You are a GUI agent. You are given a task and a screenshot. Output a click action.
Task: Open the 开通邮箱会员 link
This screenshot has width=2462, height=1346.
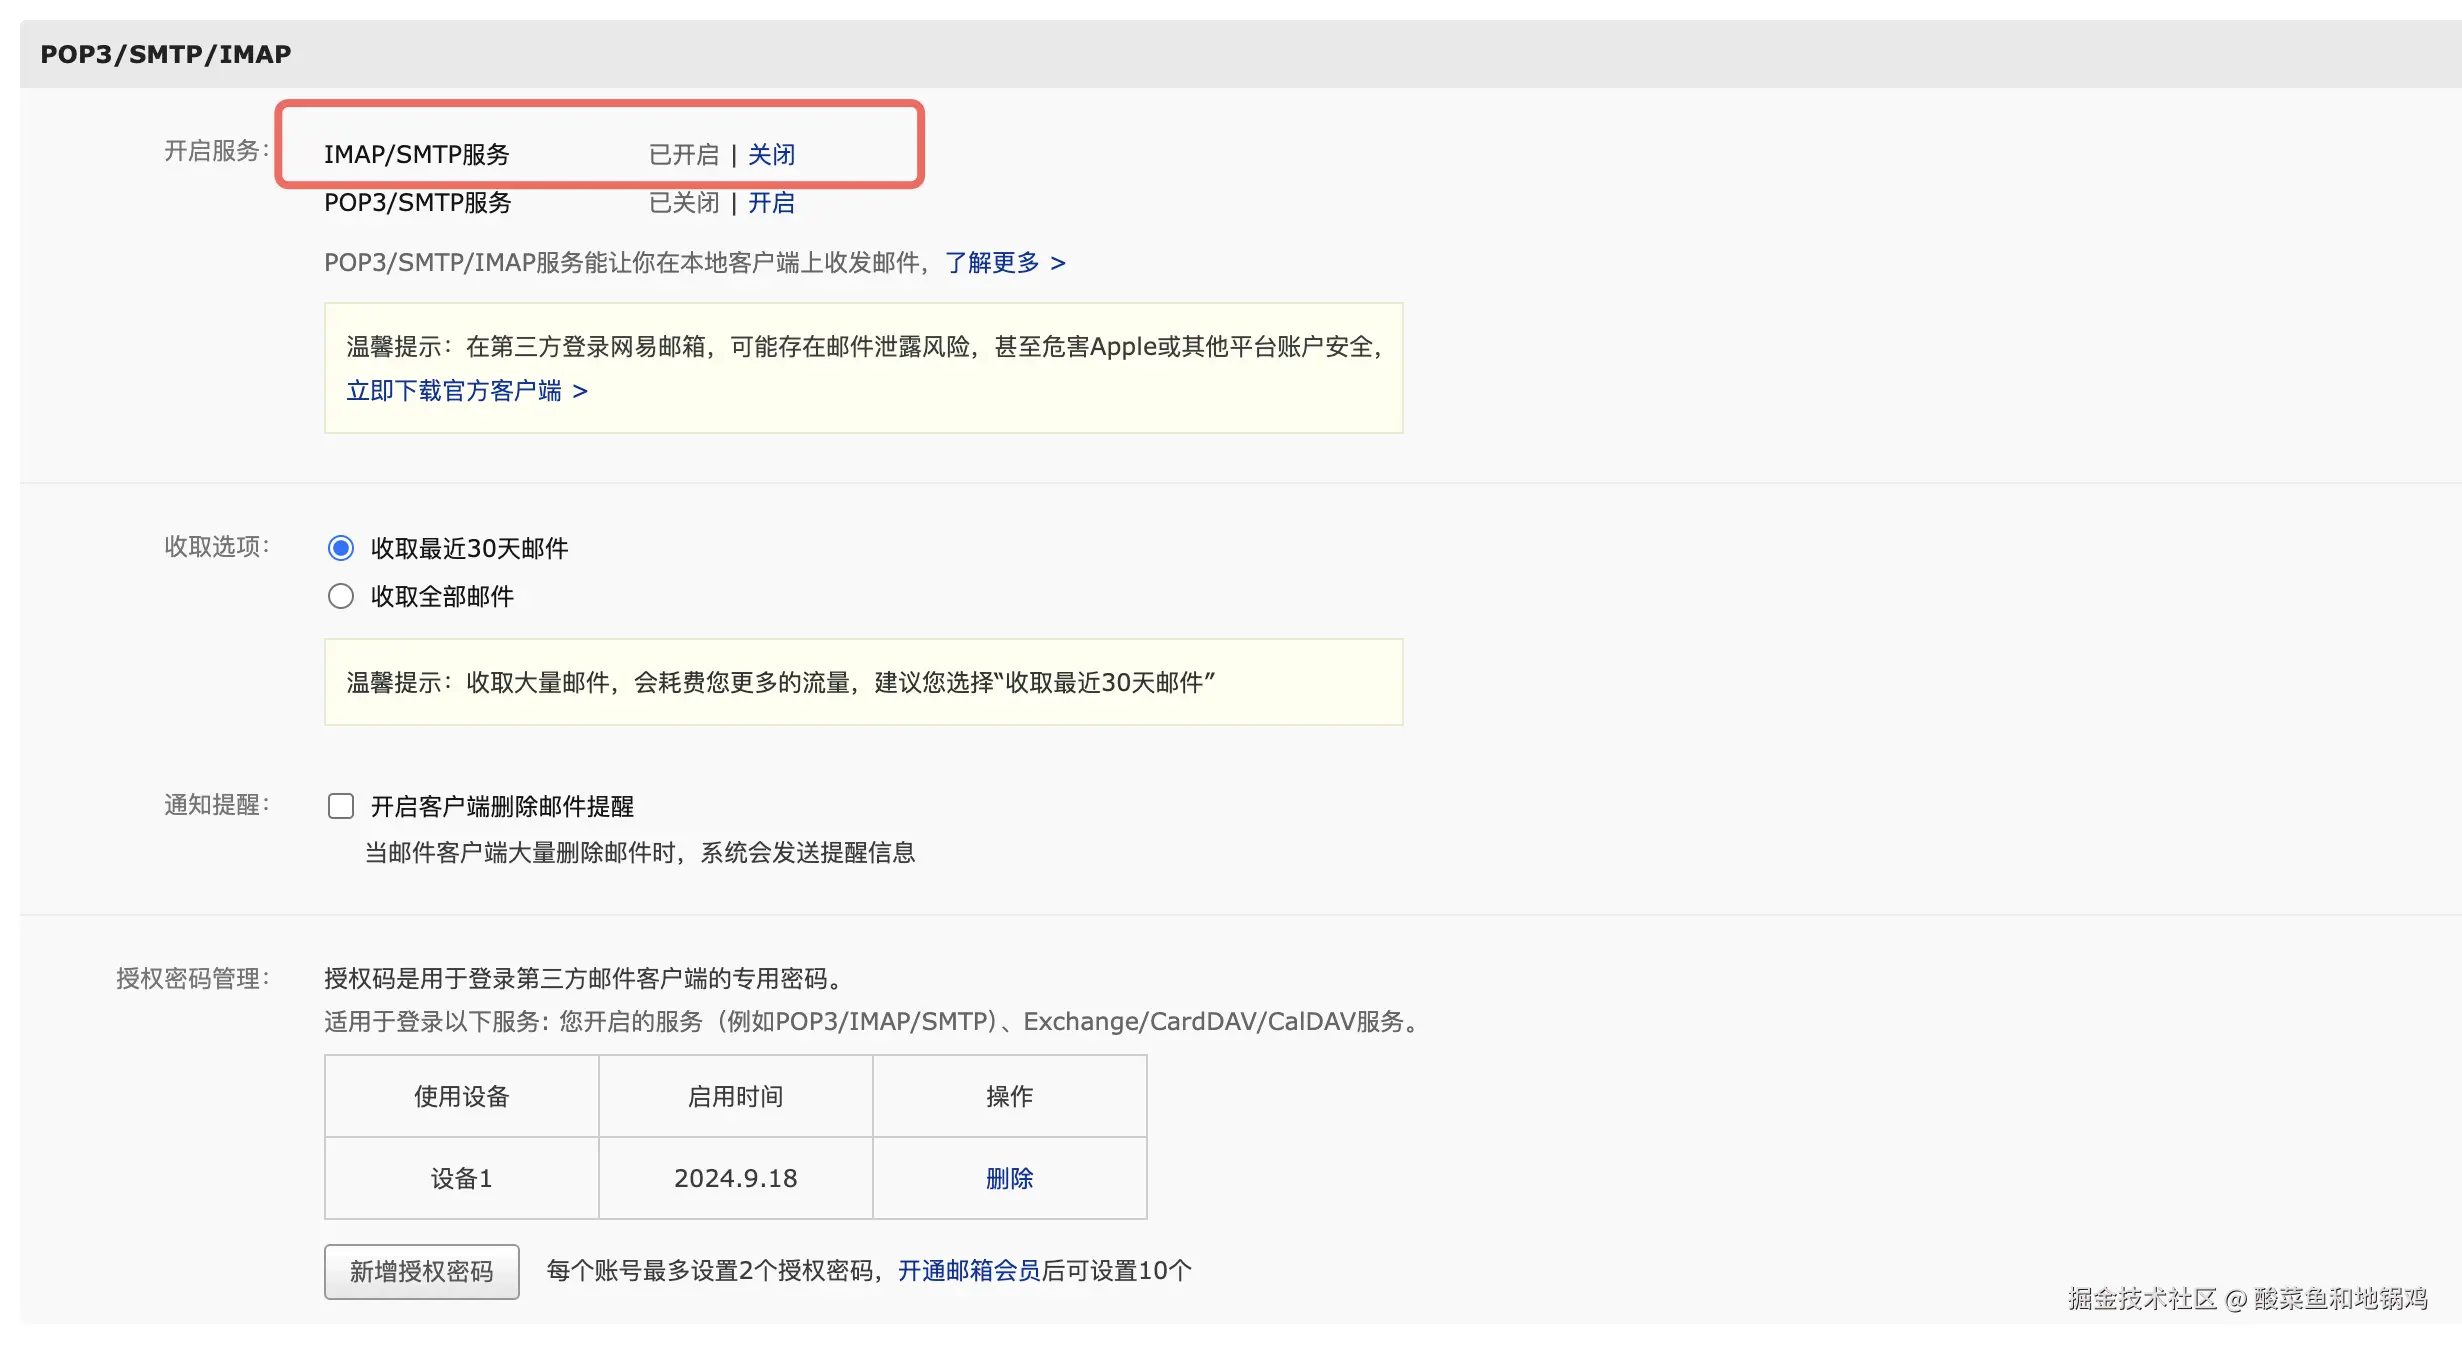[969, 1271]
